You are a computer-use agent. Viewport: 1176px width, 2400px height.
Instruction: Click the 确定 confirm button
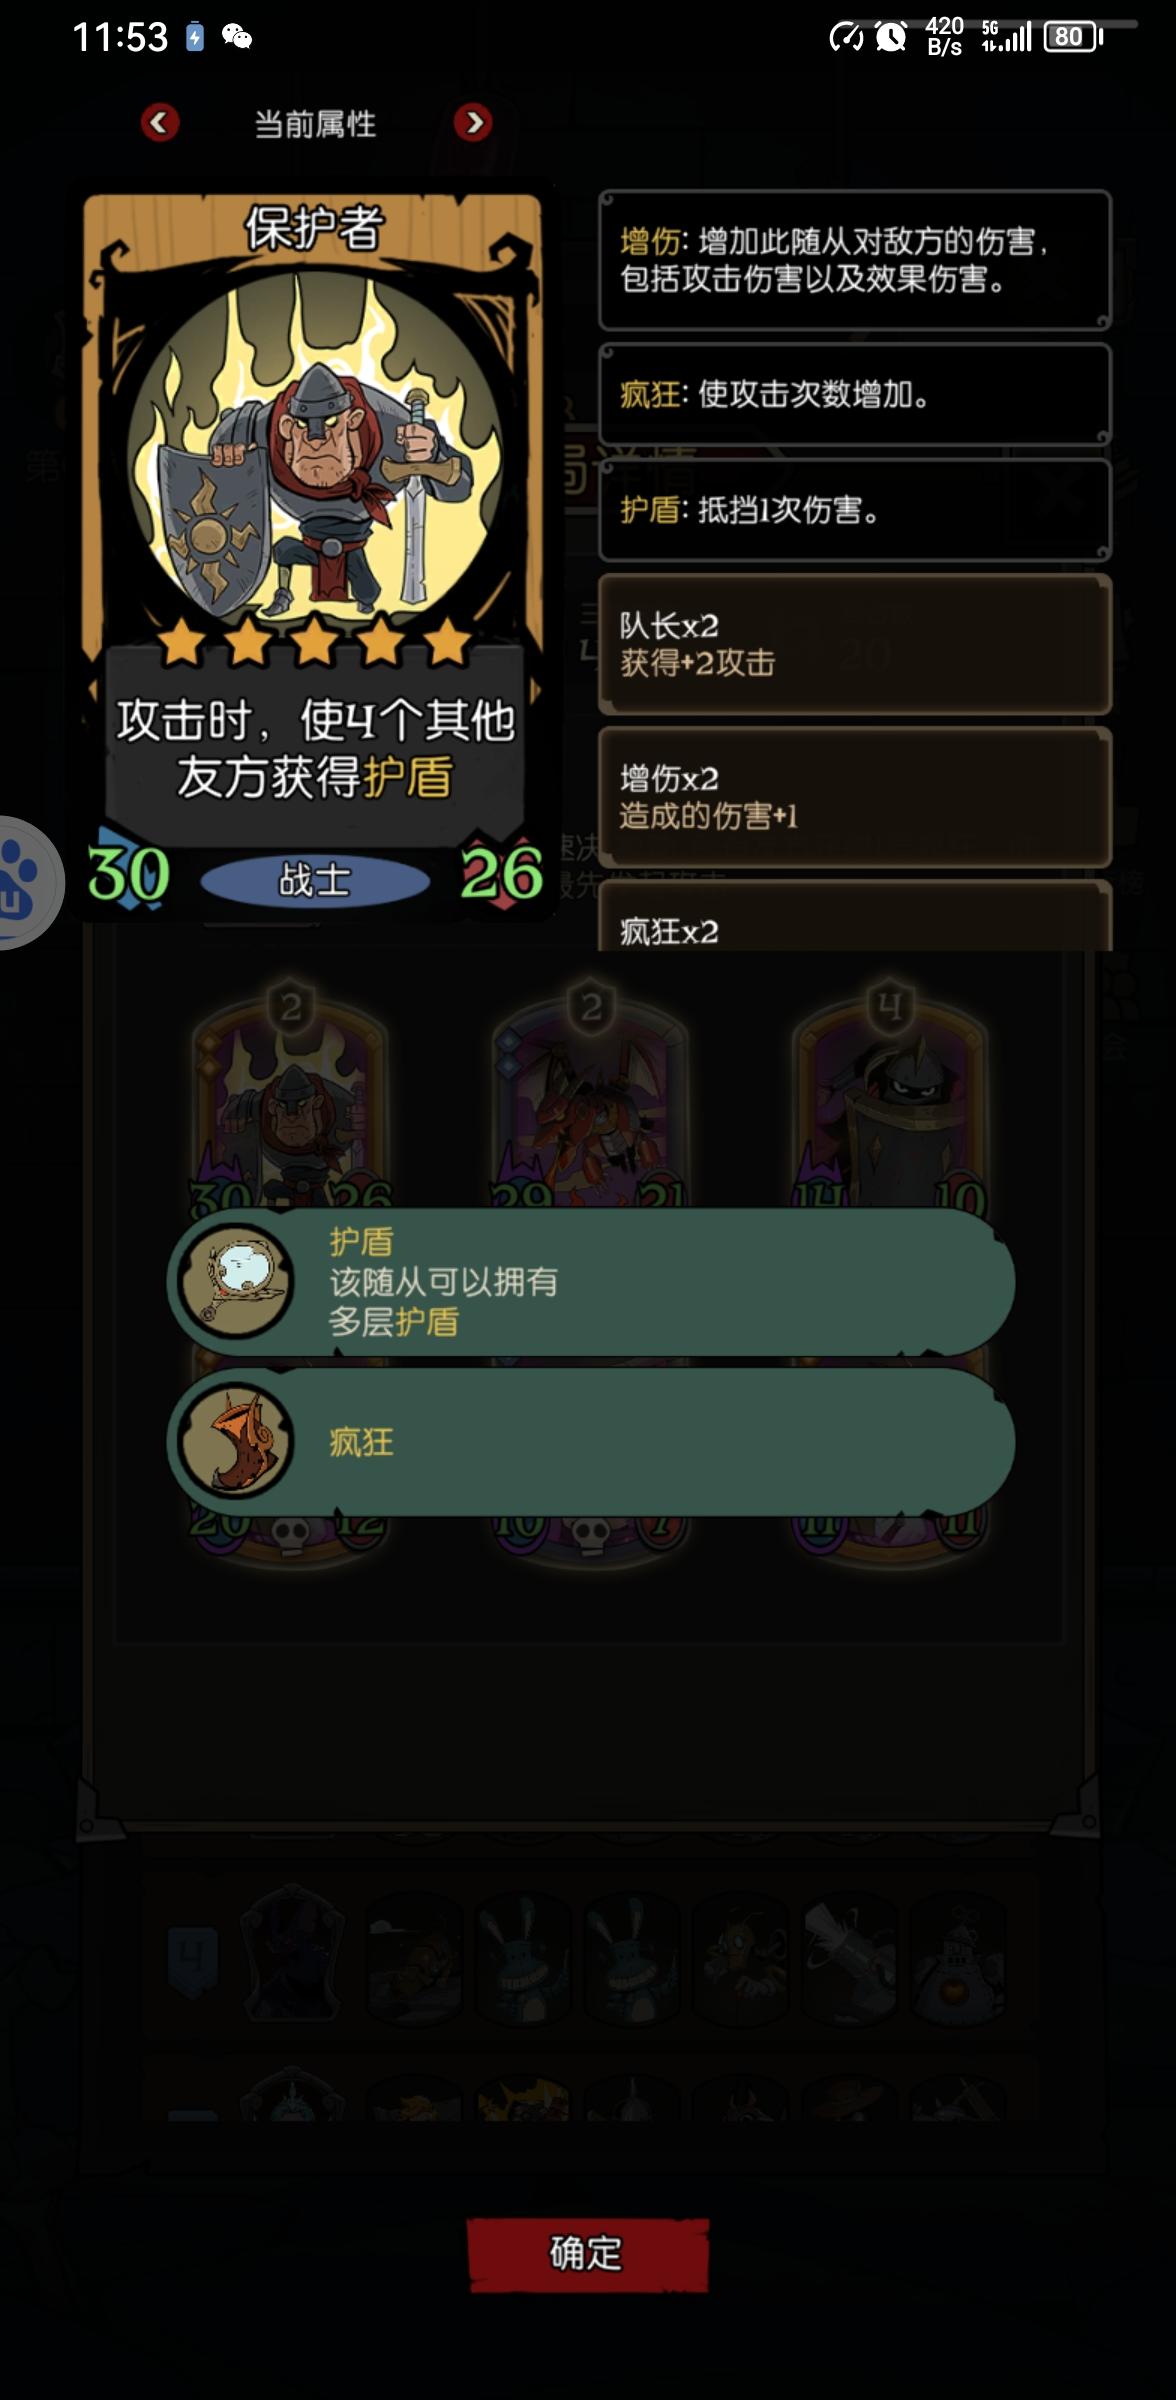pyautogui.click(x=588, y=2254)
